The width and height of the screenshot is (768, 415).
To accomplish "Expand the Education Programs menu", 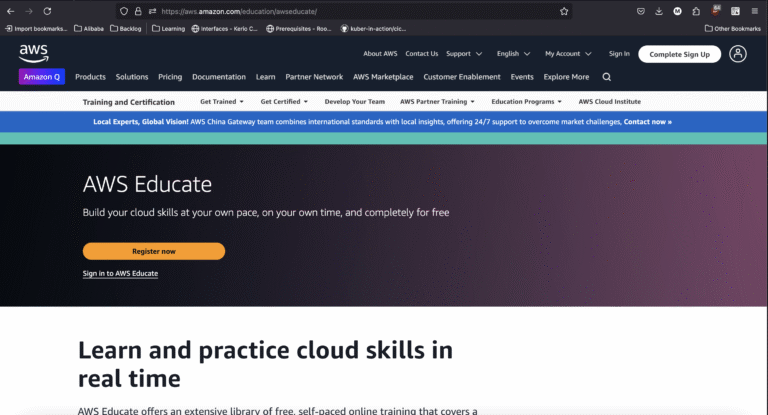I will point(526,101).
